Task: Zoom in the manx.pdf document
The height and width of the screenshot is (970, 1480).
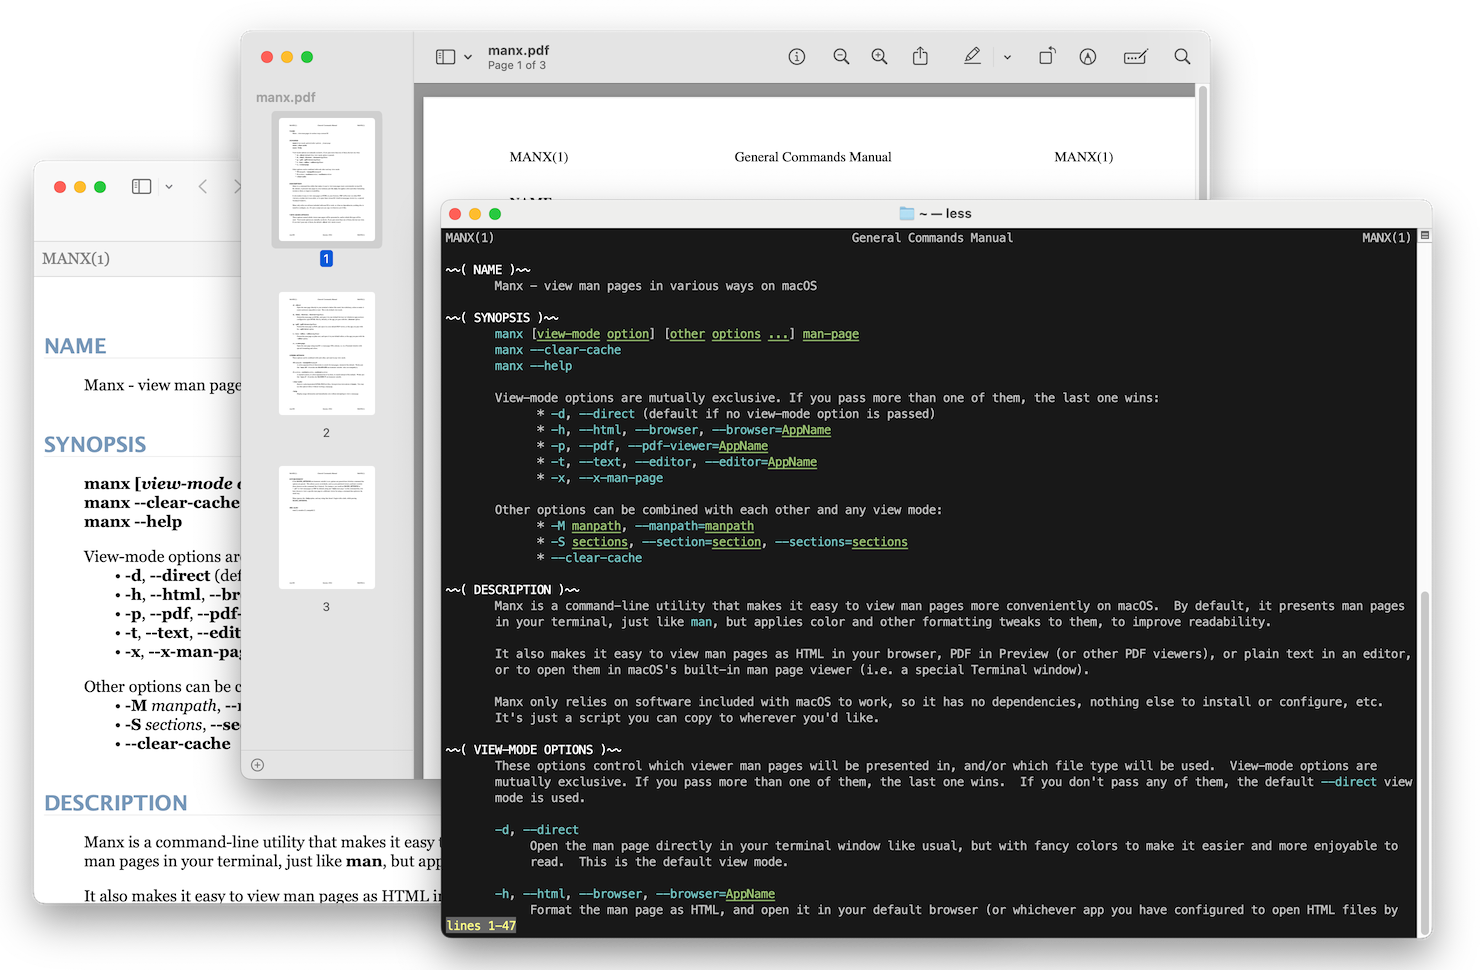Action: click(x=879, y=57)
